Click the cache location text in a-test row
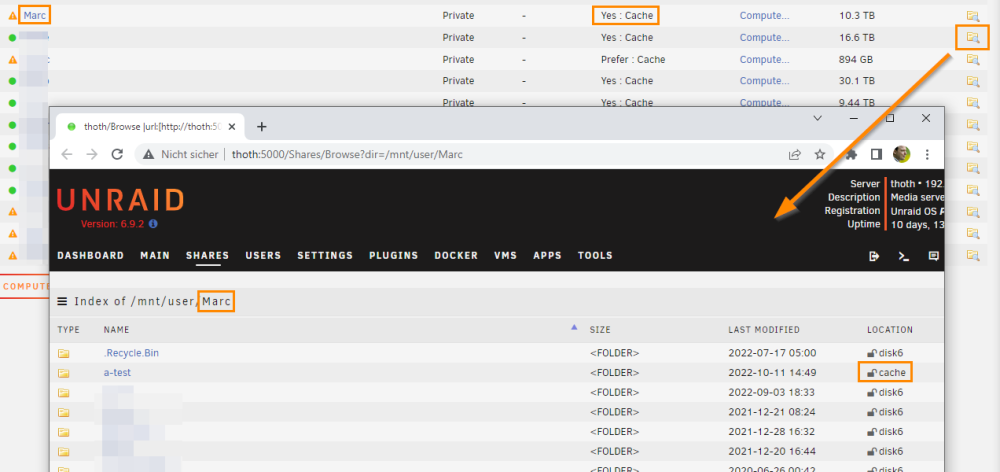1000x472 pixels. pos(892,372)
